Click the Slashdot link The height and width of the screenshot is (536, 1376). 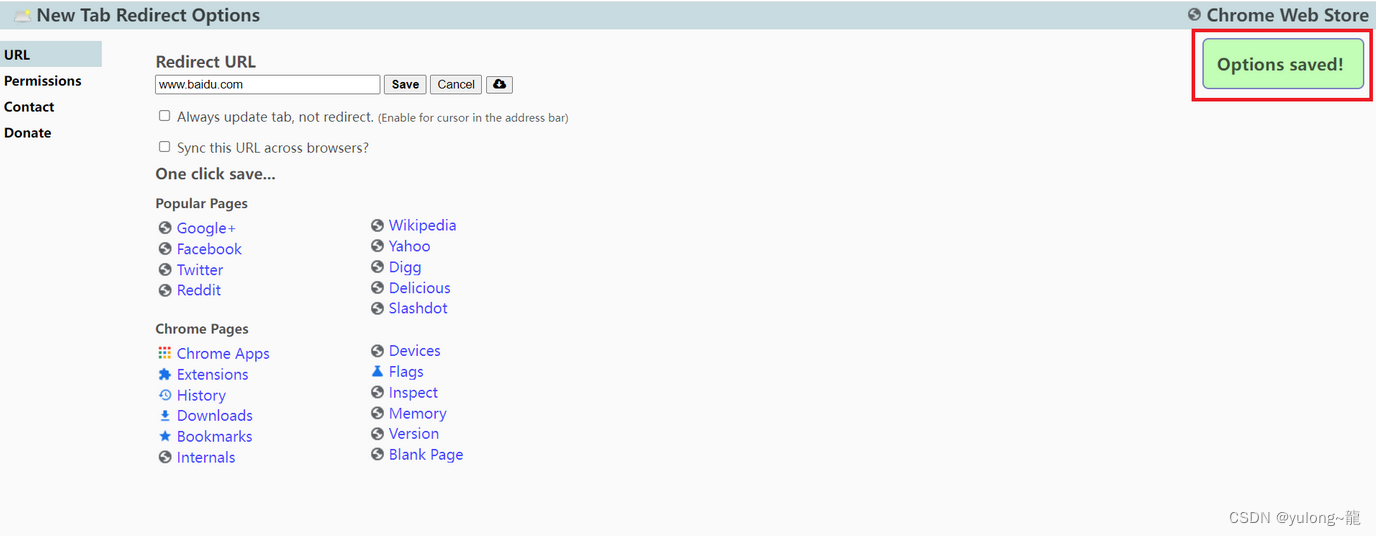418,308
